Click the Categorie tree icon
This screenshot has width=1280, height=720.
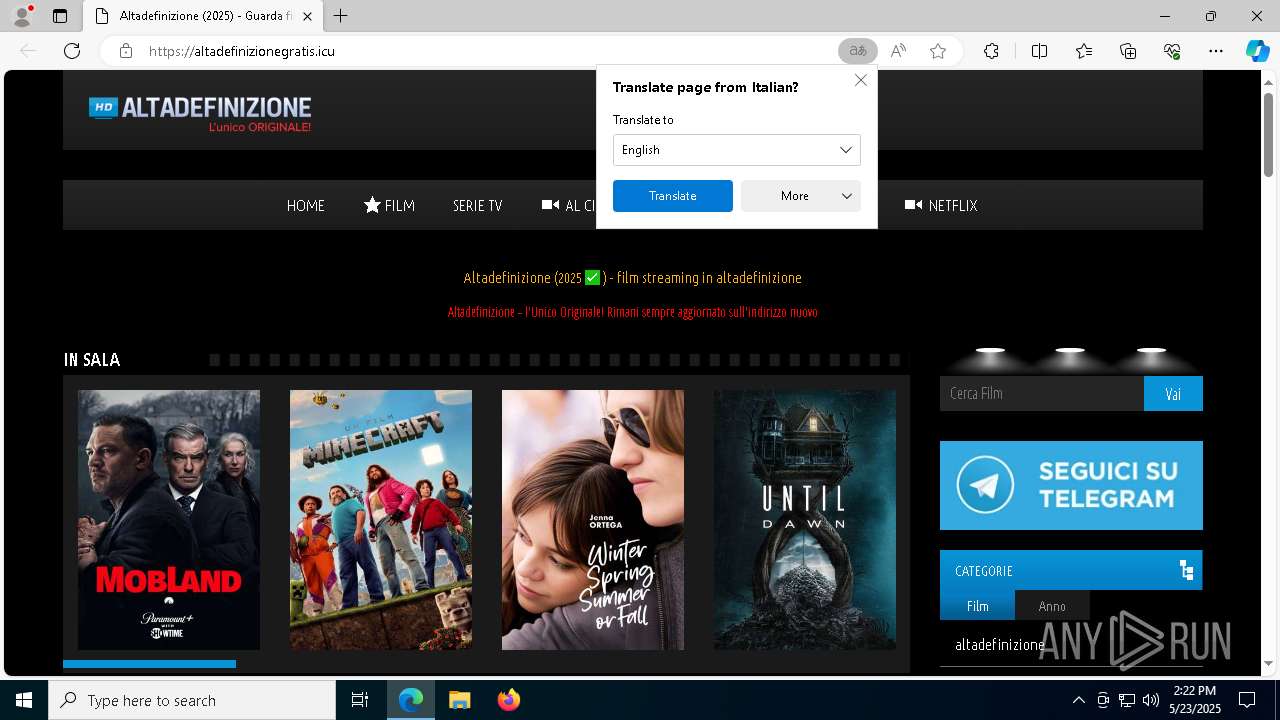1187,570
